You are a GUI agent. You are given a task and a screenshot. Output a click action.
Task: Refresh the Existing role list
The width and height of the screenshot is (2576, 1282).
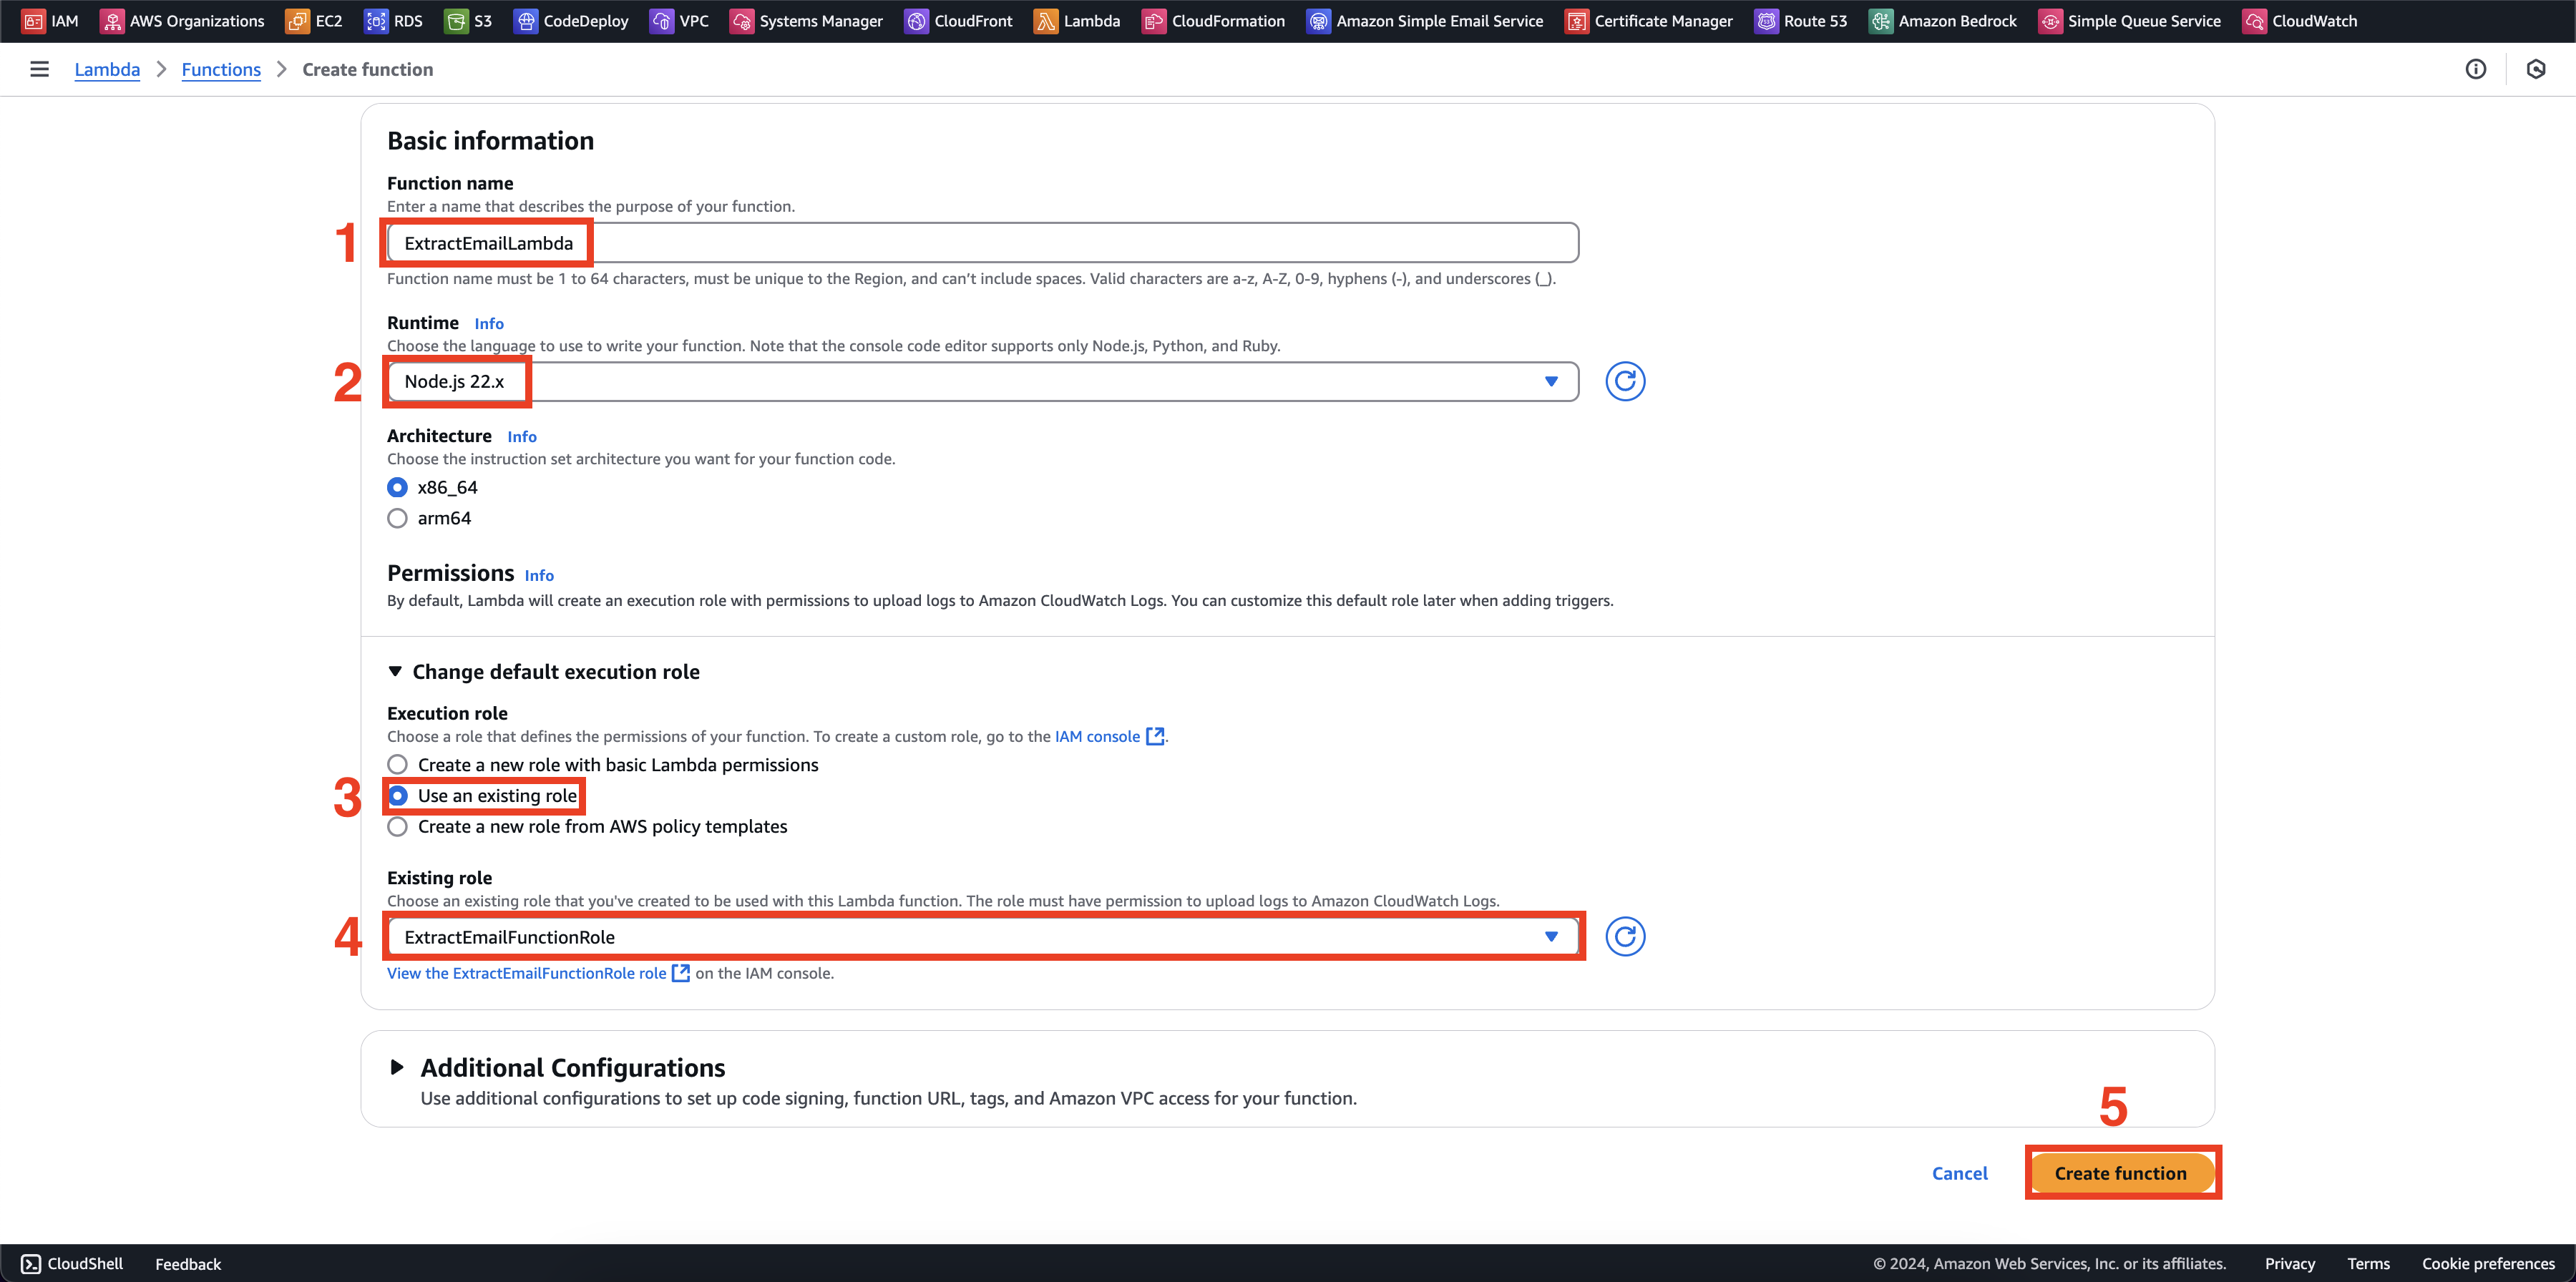[1625, 937]
